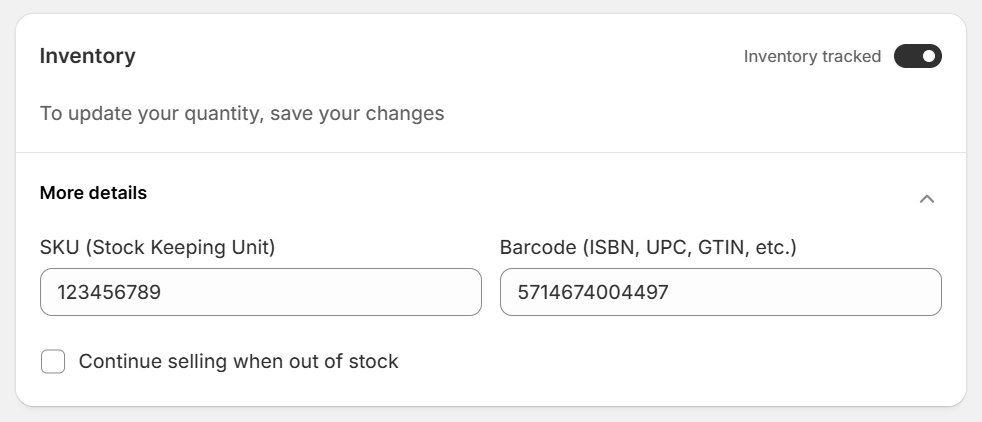Click the Continue selling when out of stock label
The image size is (982, 422).
coord(238,361)
